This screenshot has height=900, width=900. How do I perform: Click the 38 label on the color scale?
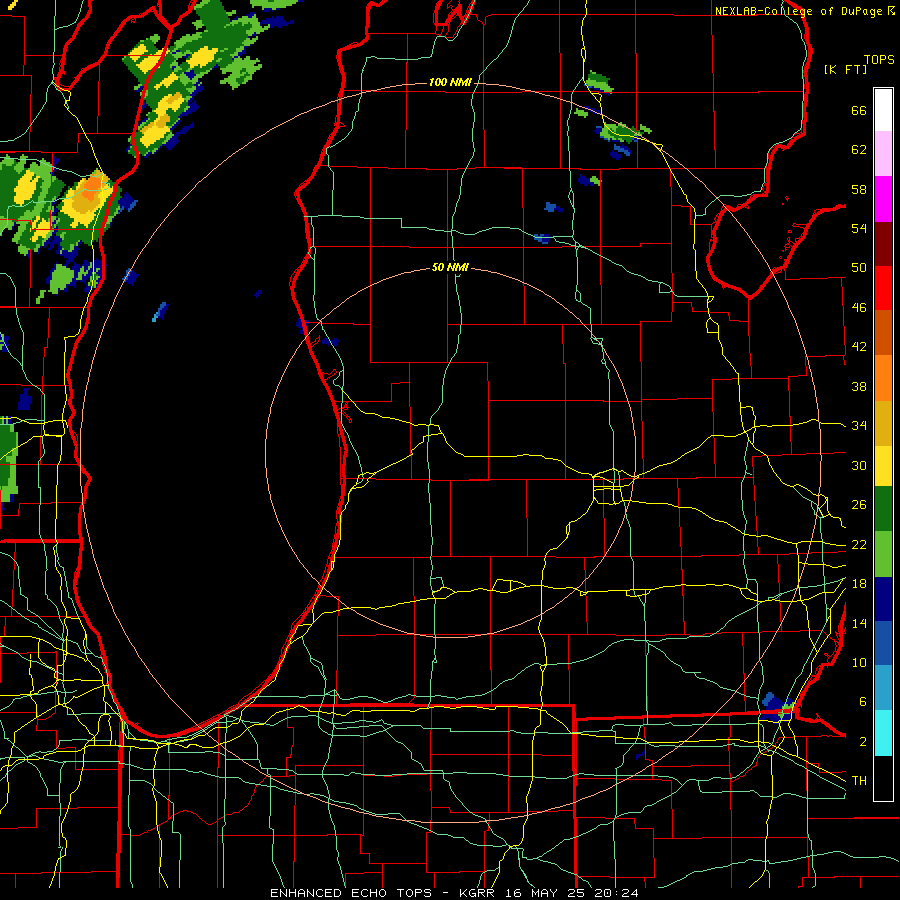point(859,386)
